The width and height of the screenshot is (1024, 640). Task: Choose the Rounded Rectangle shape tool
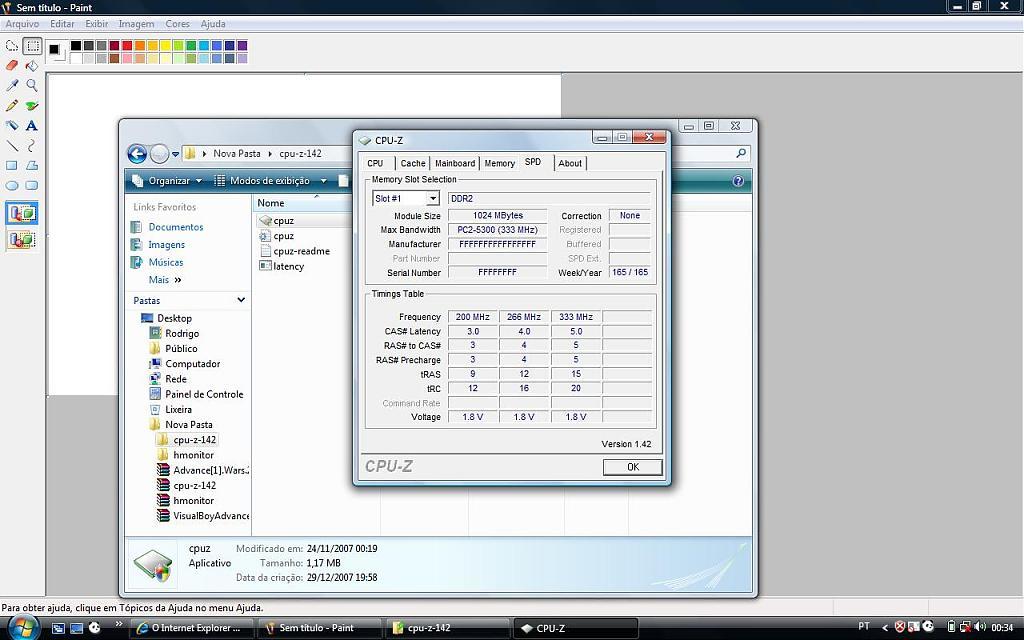(31, 185)
